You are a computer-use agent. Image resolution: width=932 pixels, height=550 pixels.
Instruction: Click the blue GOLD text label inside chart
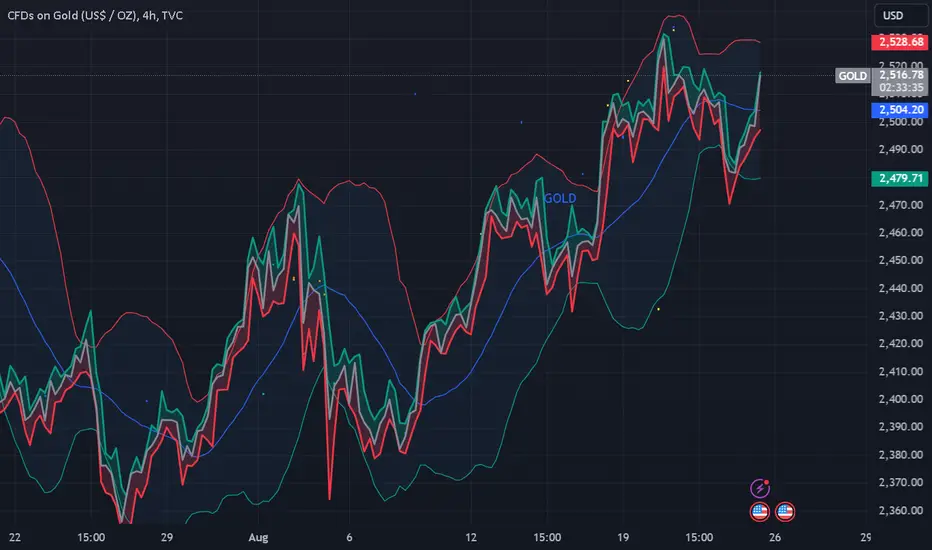tap(560, 198)
